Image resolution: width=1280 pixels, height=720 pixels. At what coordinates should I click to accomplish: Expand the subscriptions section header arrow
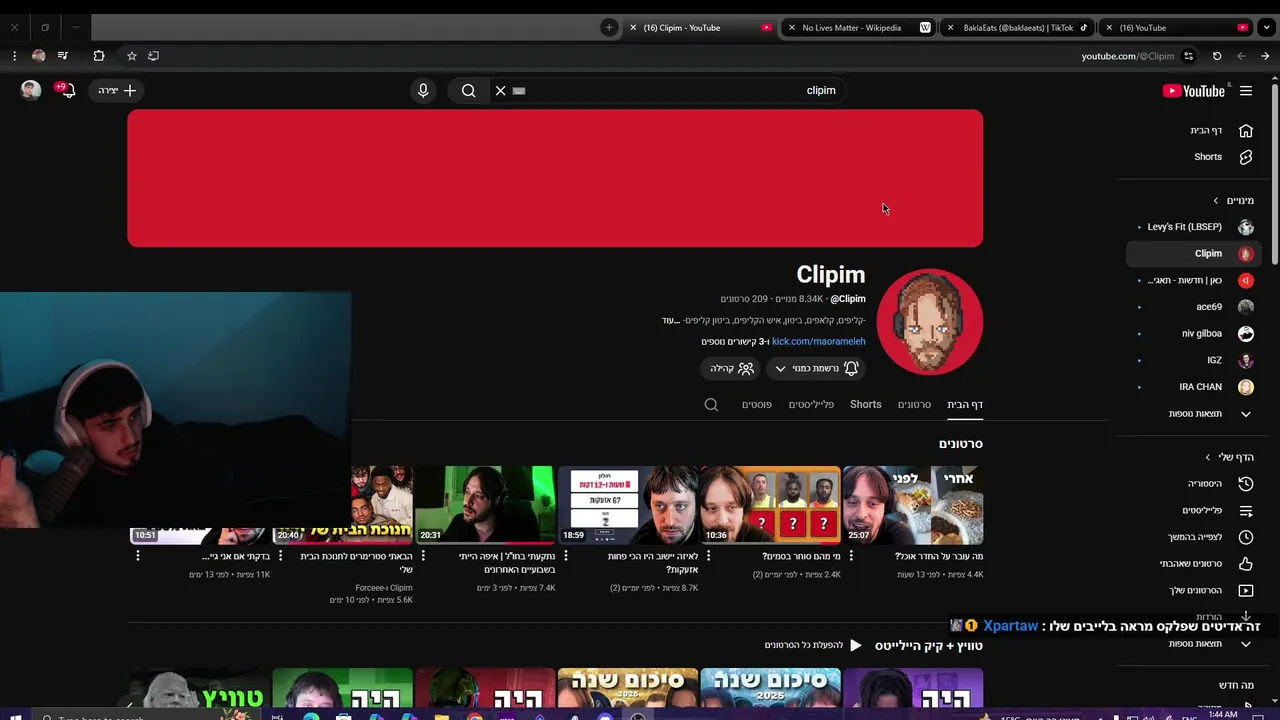1216,201
